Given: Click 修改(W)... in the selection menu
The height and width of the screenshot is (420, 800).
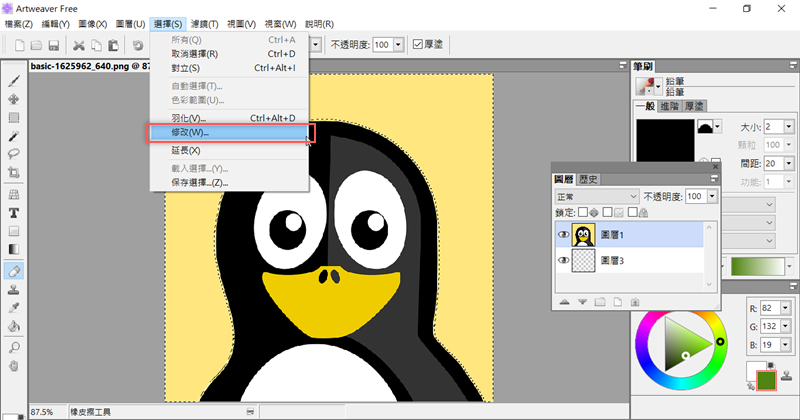Looking at the screenshot, I should pyautogui.click(x=230, y=132).
